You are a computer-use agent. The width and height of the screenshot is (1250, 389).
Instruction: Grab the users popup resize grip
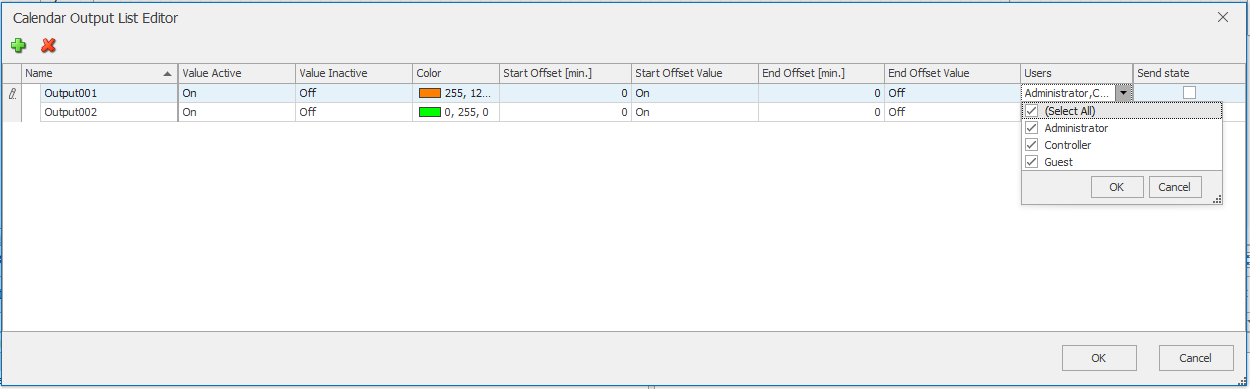[x=1217, y=200]
